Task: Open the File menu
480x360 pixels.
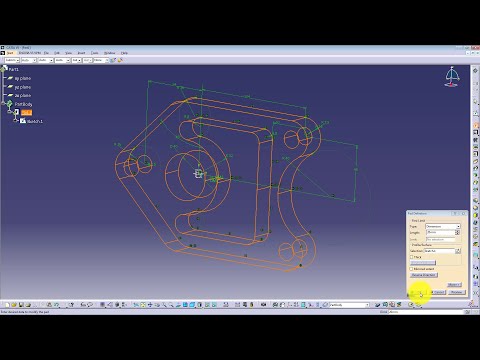Action: (x=46, y=53)
